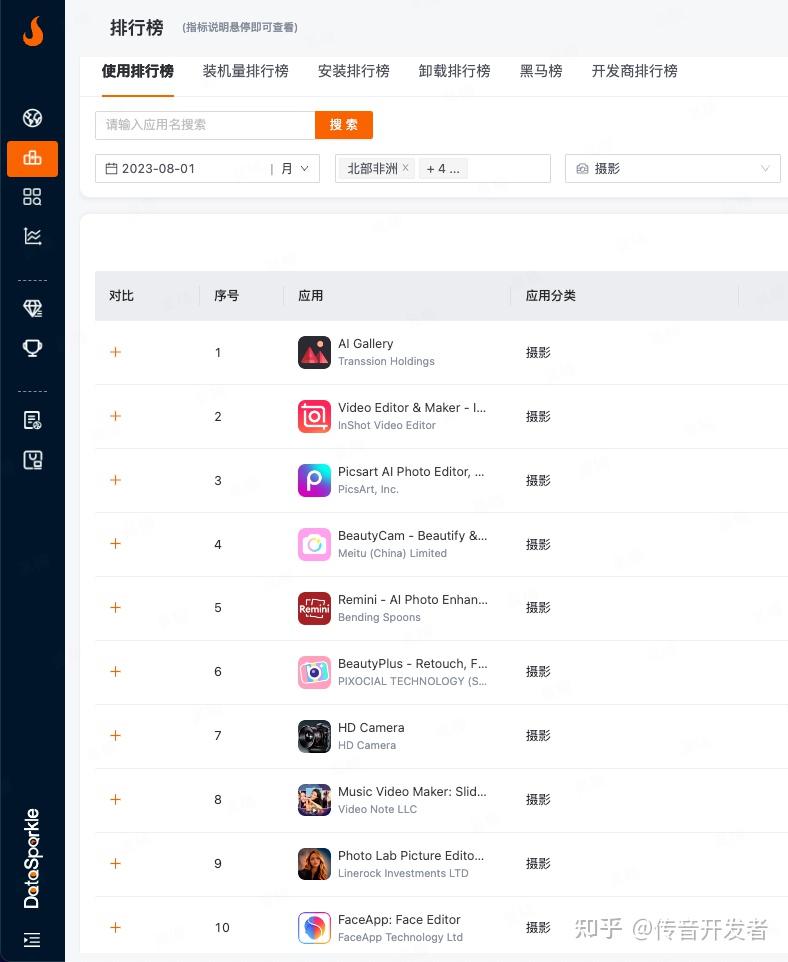
Task: Open the report document sidebar icon
Action: click(x=33, y=420)
